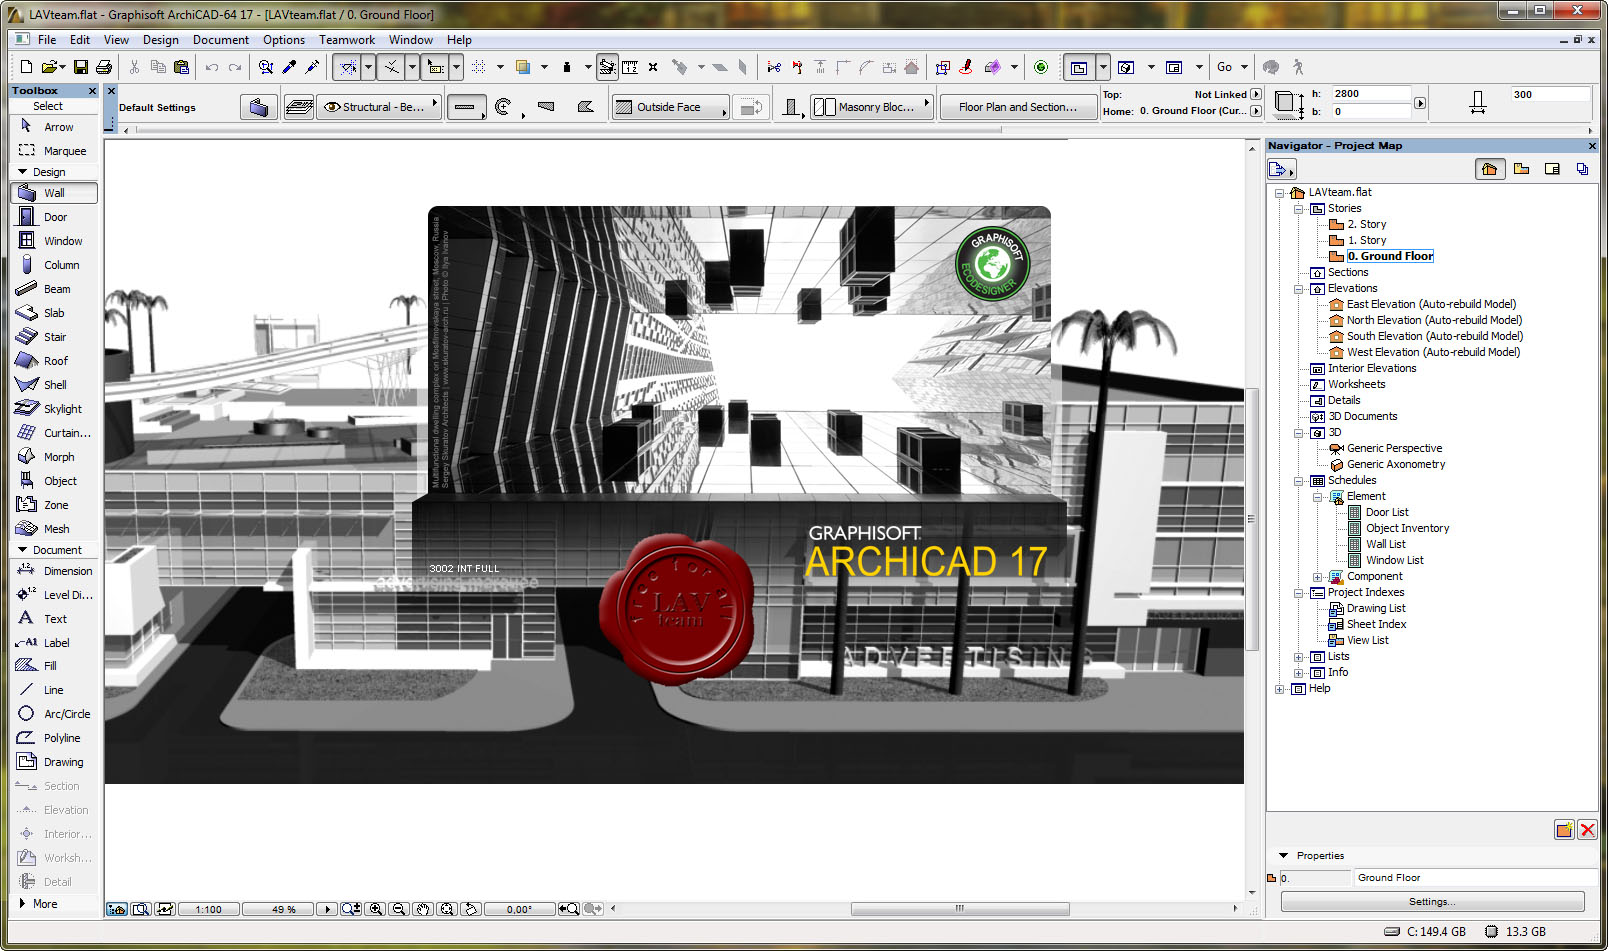Open the Masonry Block building material dropdown
Viewport: 1608px width, 951px height.
pos(870,107)
